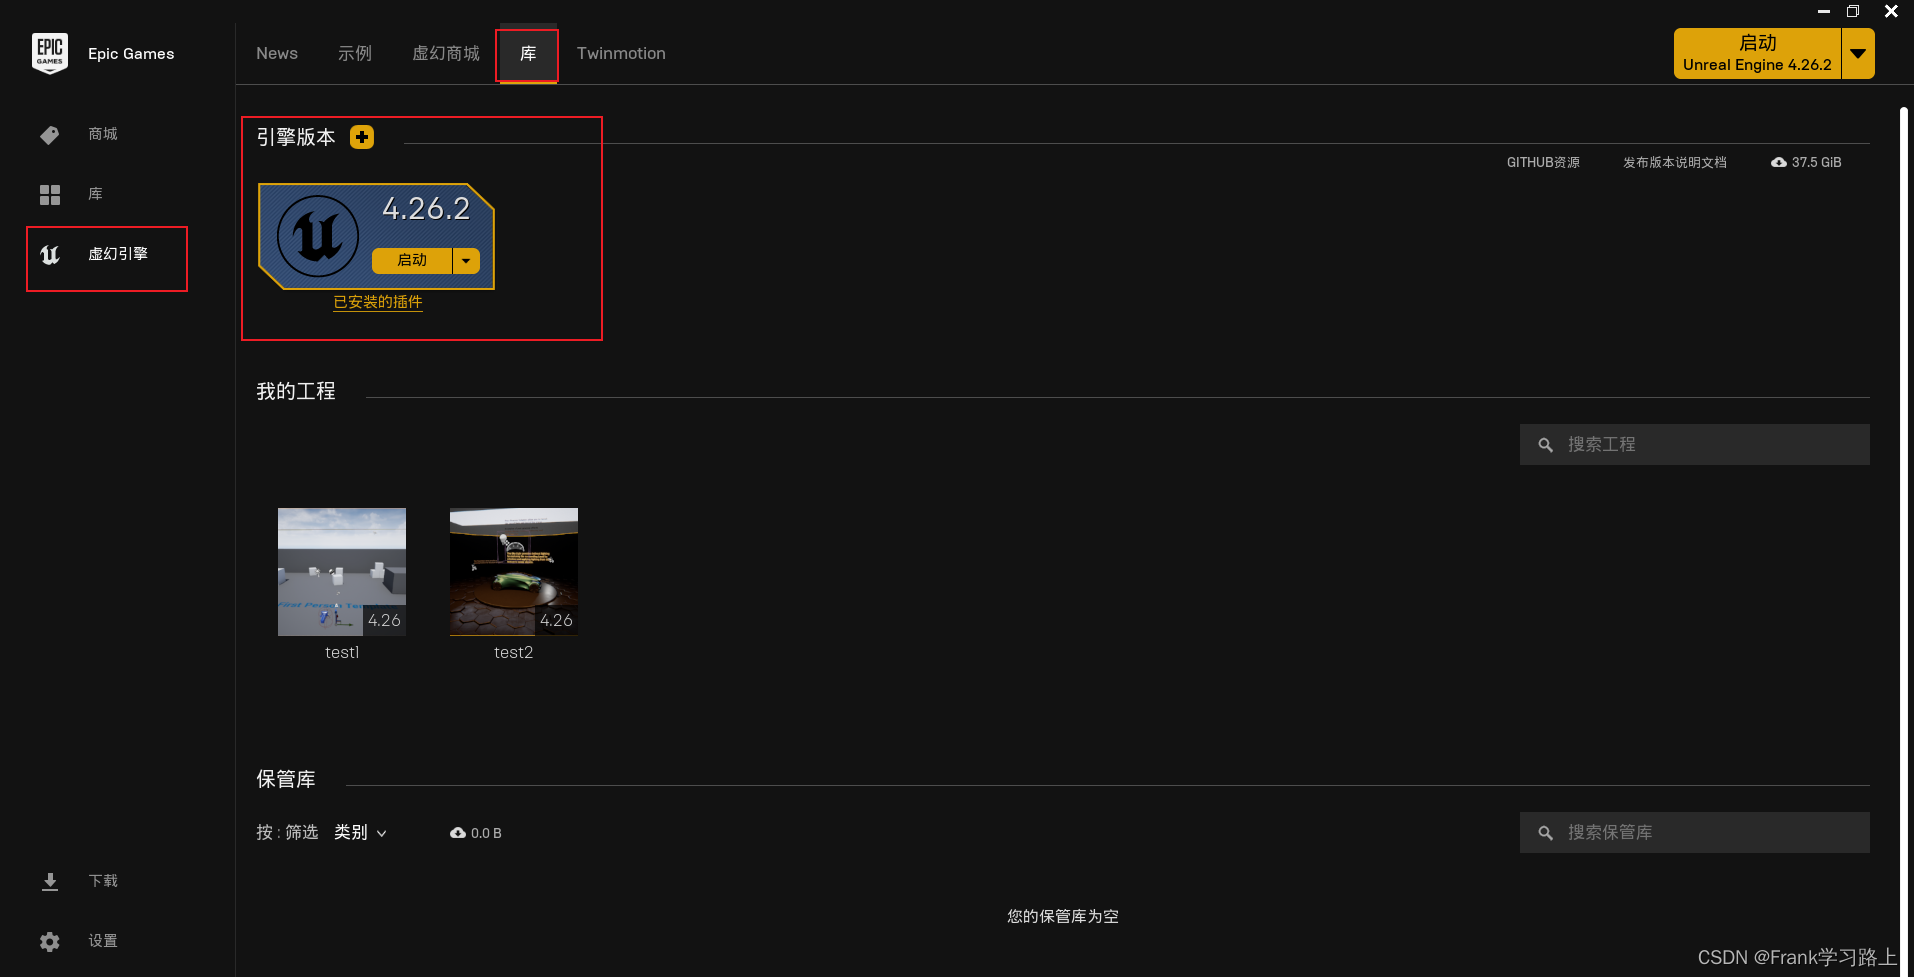
Task: Click the test1 project name
Action: (342, 653)
